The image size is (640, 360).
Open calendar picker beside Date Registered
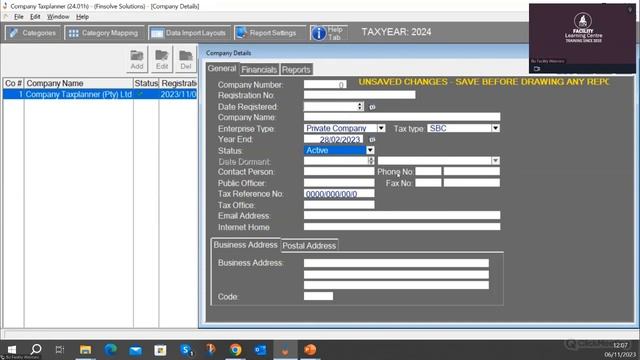click(372, 107)
